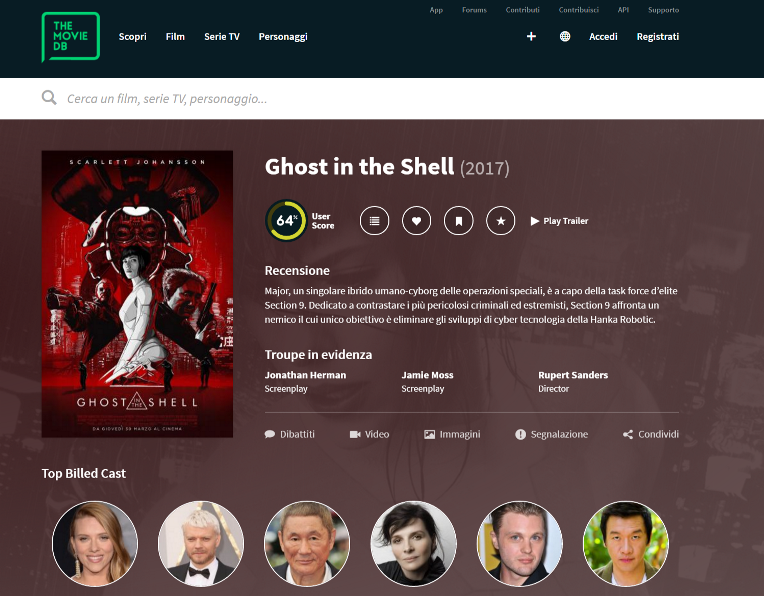Click the Troupe in evidenza heading
The width and height of the screenshot is (764, 600).
tap(318, 354)
